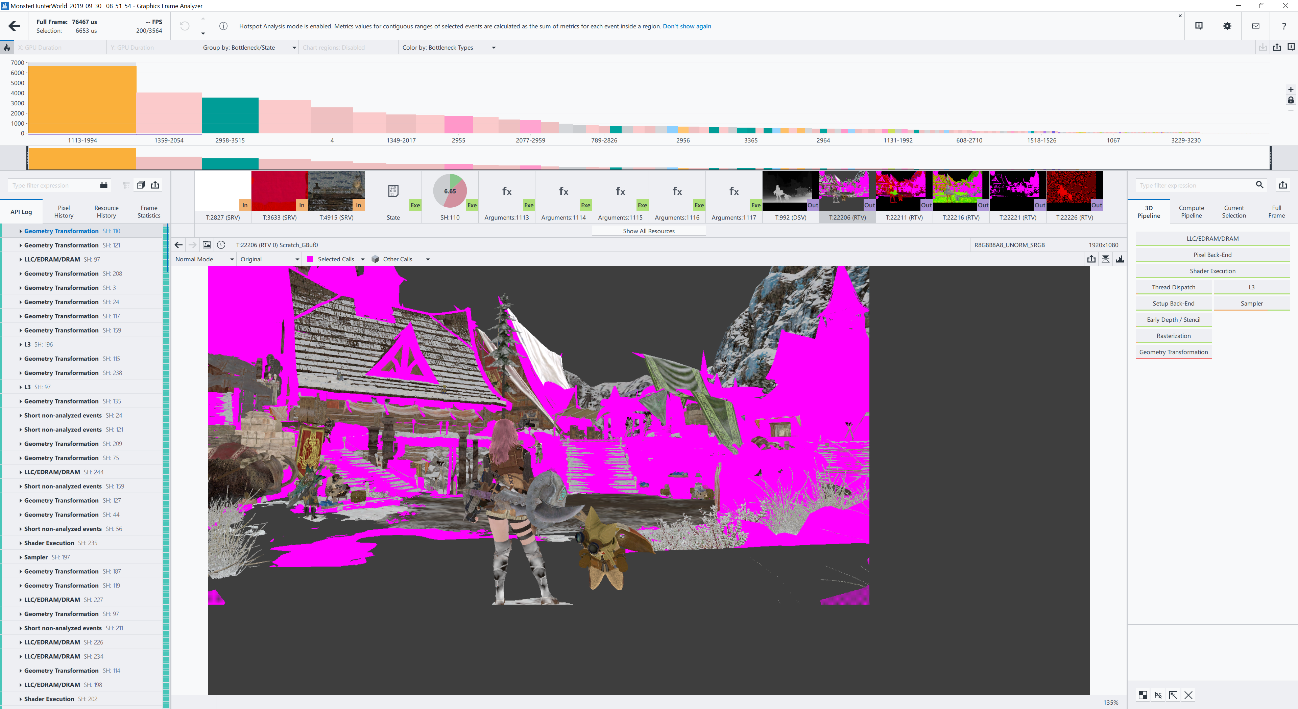Viewport: 1298px width, 709px height.
Task: Open the Normal Mode dropdown
Action: pyautogui.click(x=203, y=259)
